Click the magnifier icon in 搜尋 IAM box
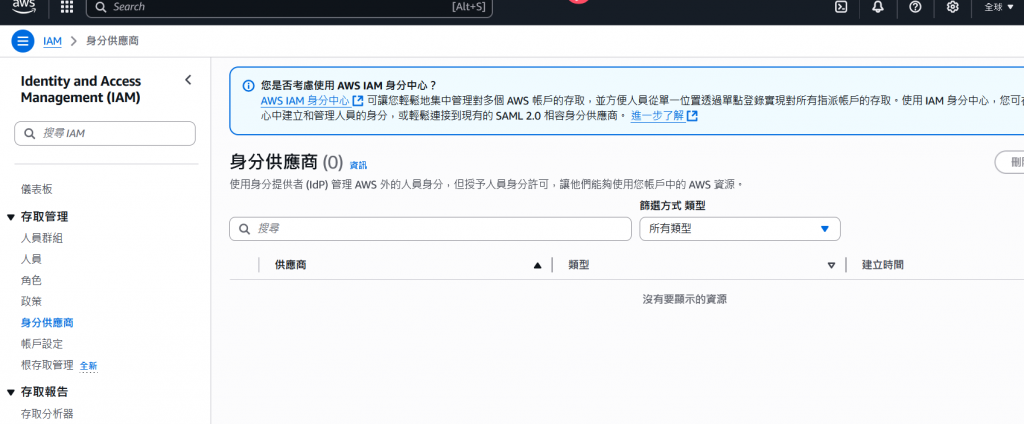This screenshot has height=424, width=1024. pyautogui.click(x=30, y=133)
